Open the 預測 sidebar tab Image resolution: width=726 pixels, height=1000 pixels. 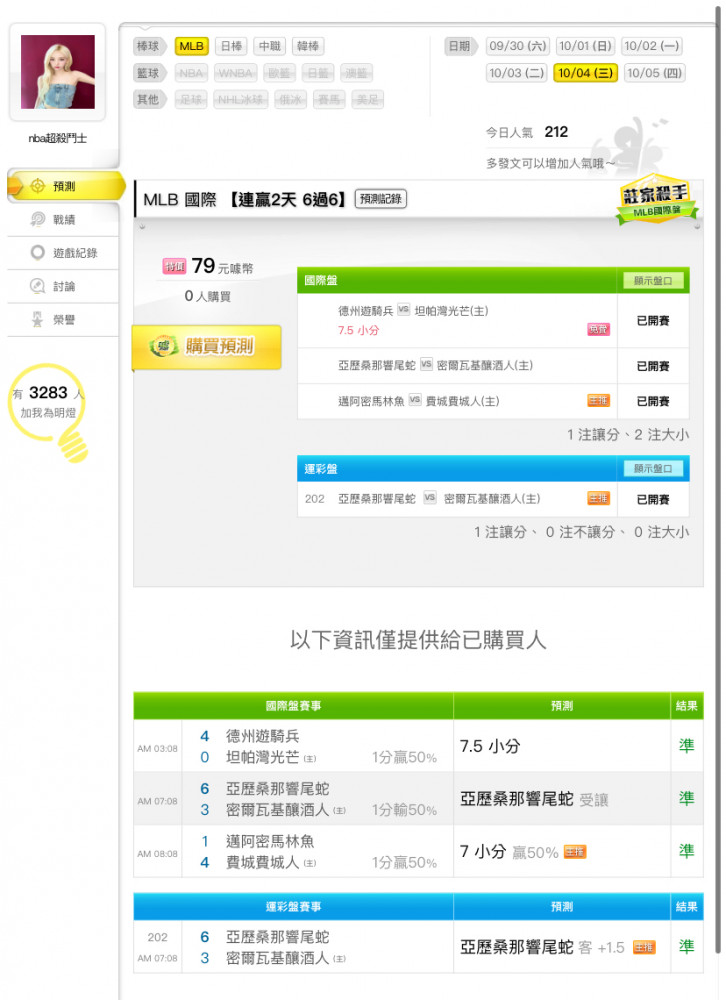64,186
